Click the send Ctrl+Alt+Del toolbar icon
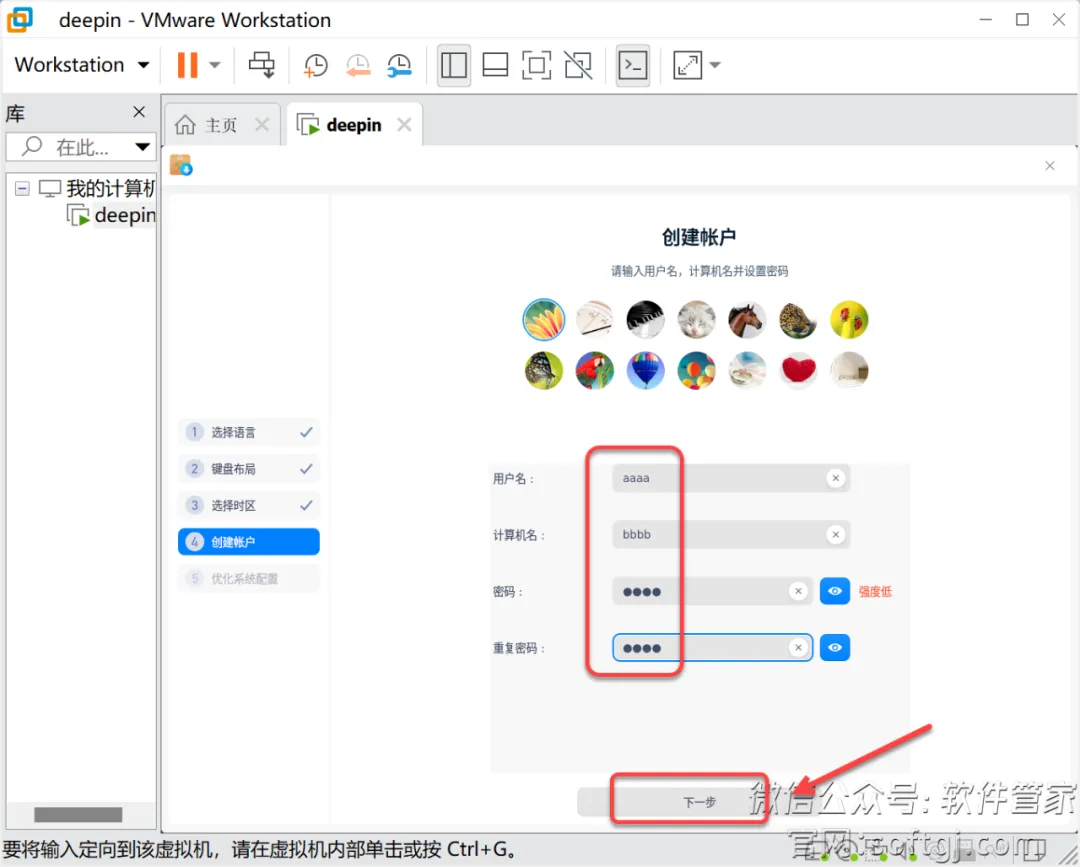Viewport: 1080px width, 867px height. [x=262, y=65]
